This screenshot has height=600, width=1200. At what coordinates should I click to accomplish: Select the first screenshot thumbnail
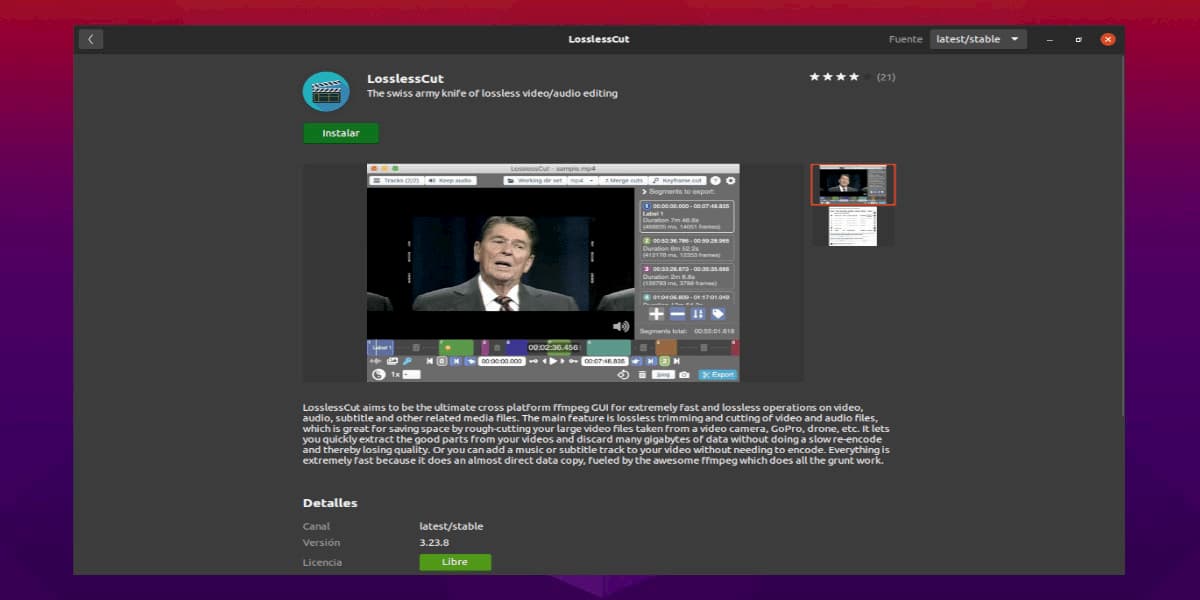853,185
